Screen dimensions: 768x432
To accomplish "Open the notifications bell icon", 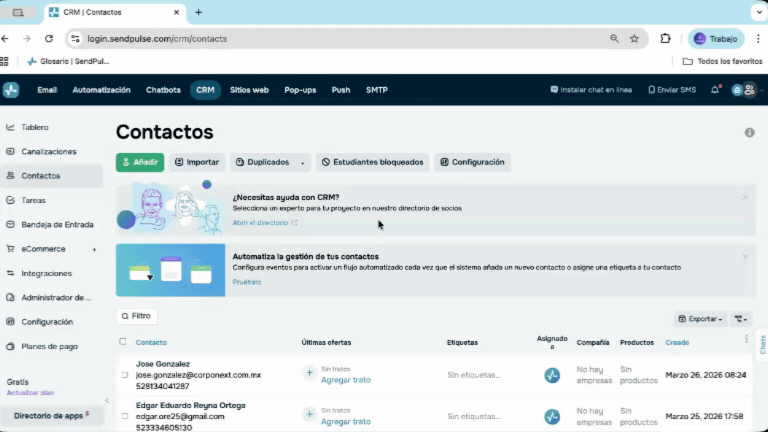I will [x=715, y=90].
